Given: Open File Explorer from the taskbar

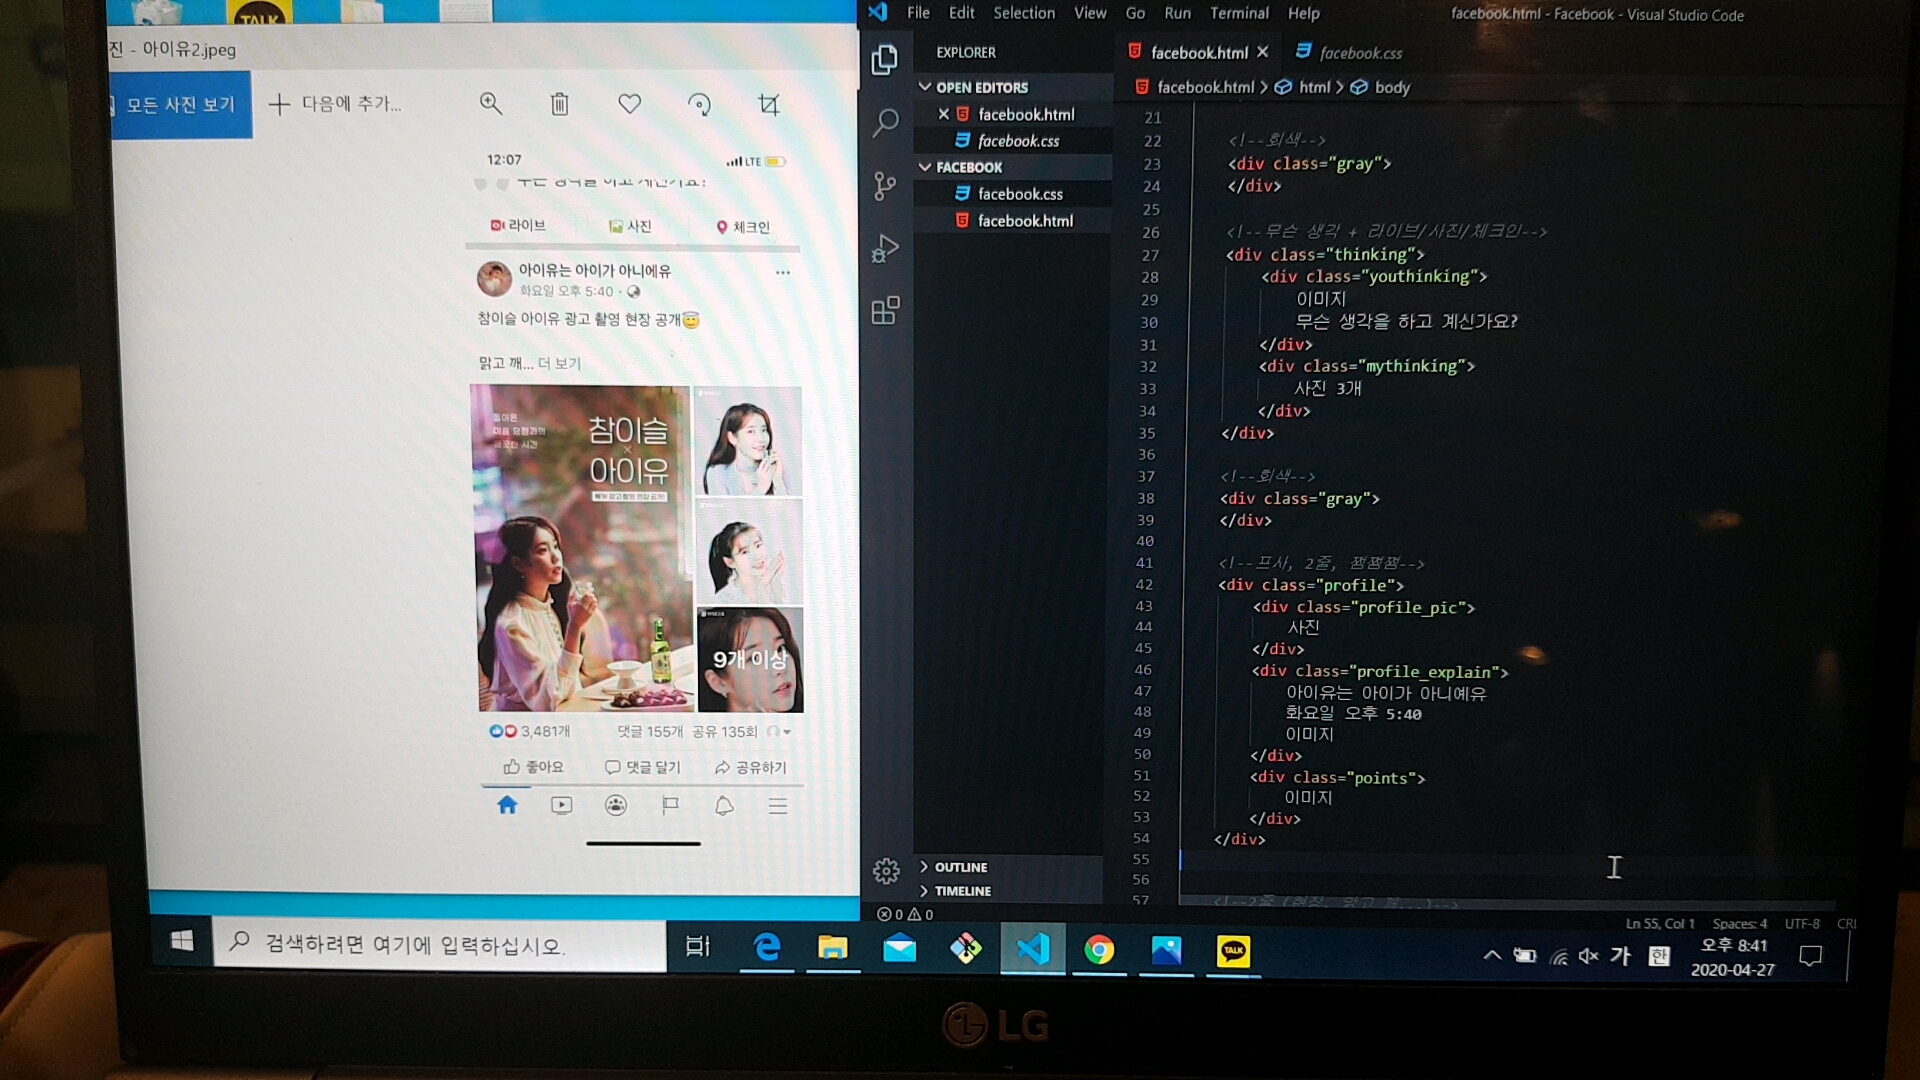Looking at the screenshot, I should click(832, 948).
